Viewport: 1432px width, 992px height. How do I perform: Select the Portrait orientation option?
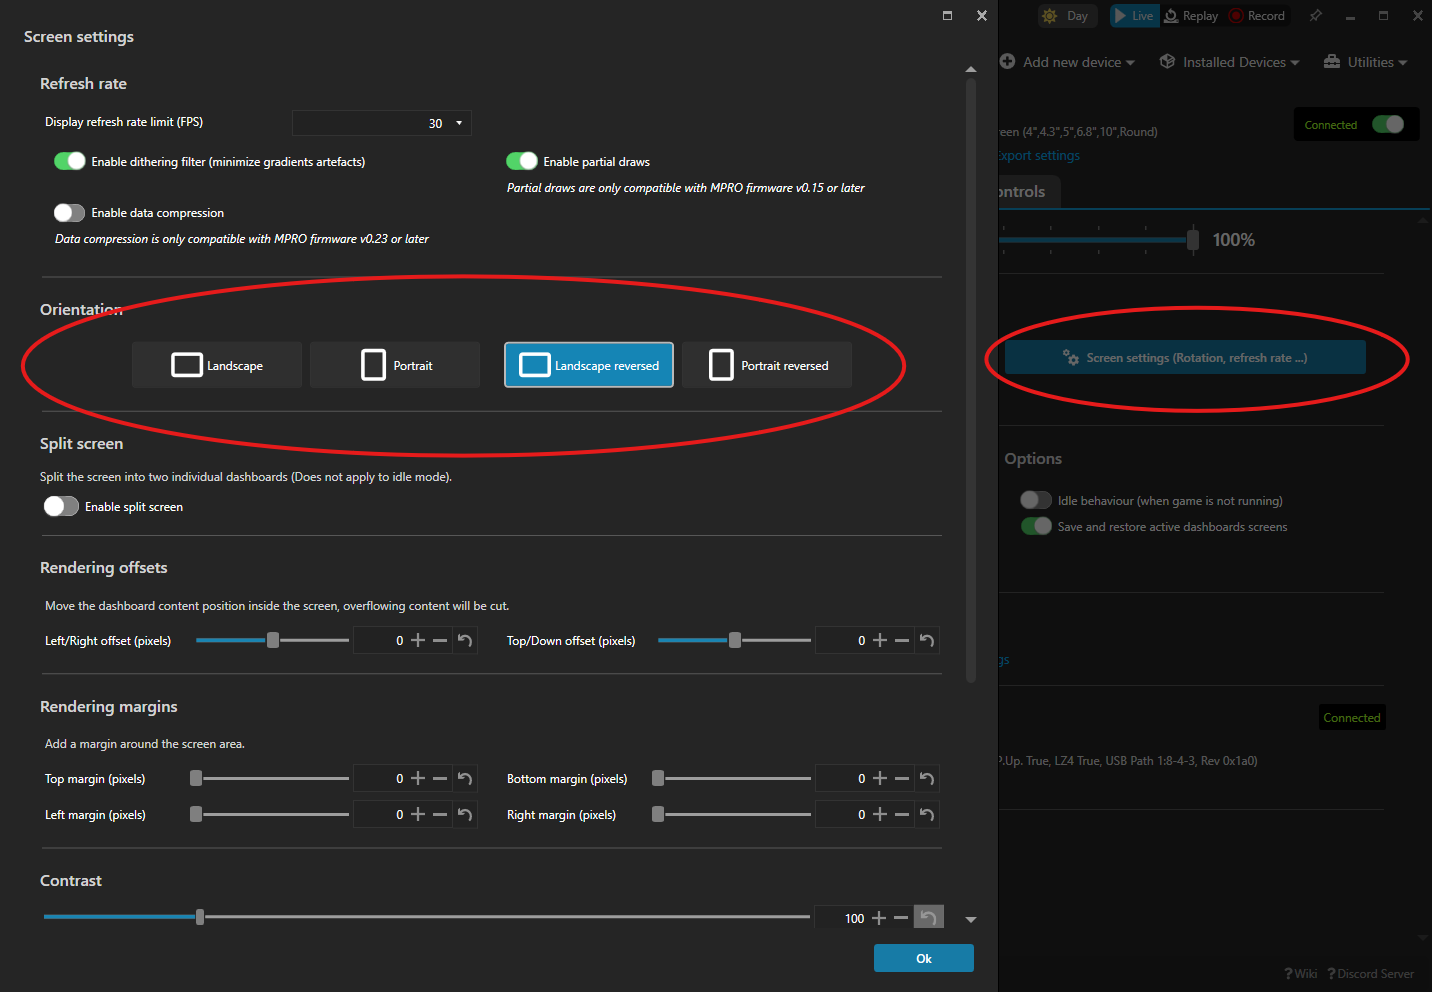(x=395, y=365)
